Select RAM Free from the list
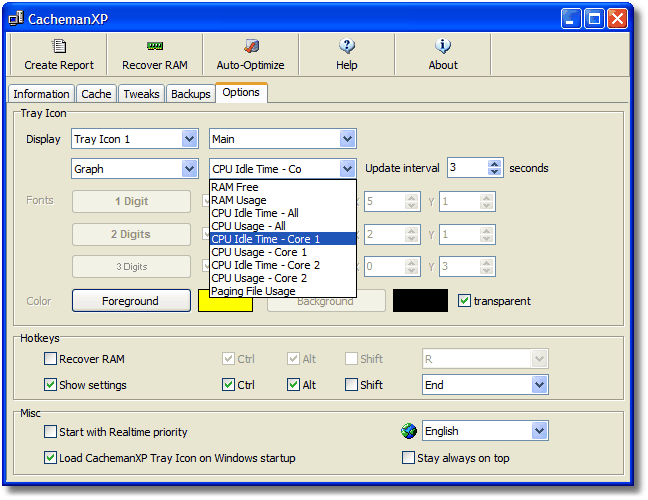 tap(283, 187)
